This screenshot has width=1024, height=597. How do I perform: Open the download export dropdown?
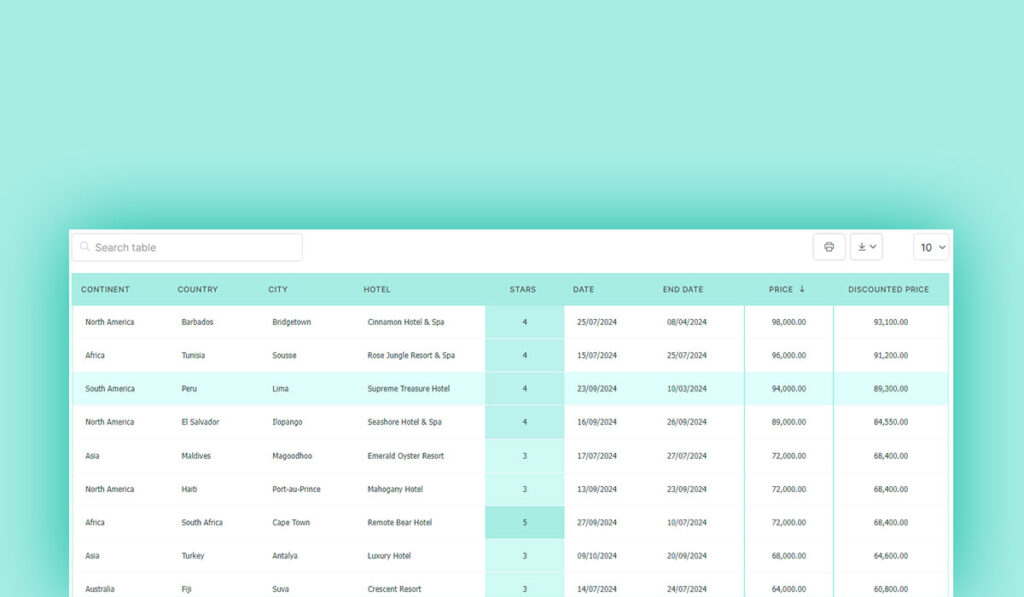[x=866, y=247]
